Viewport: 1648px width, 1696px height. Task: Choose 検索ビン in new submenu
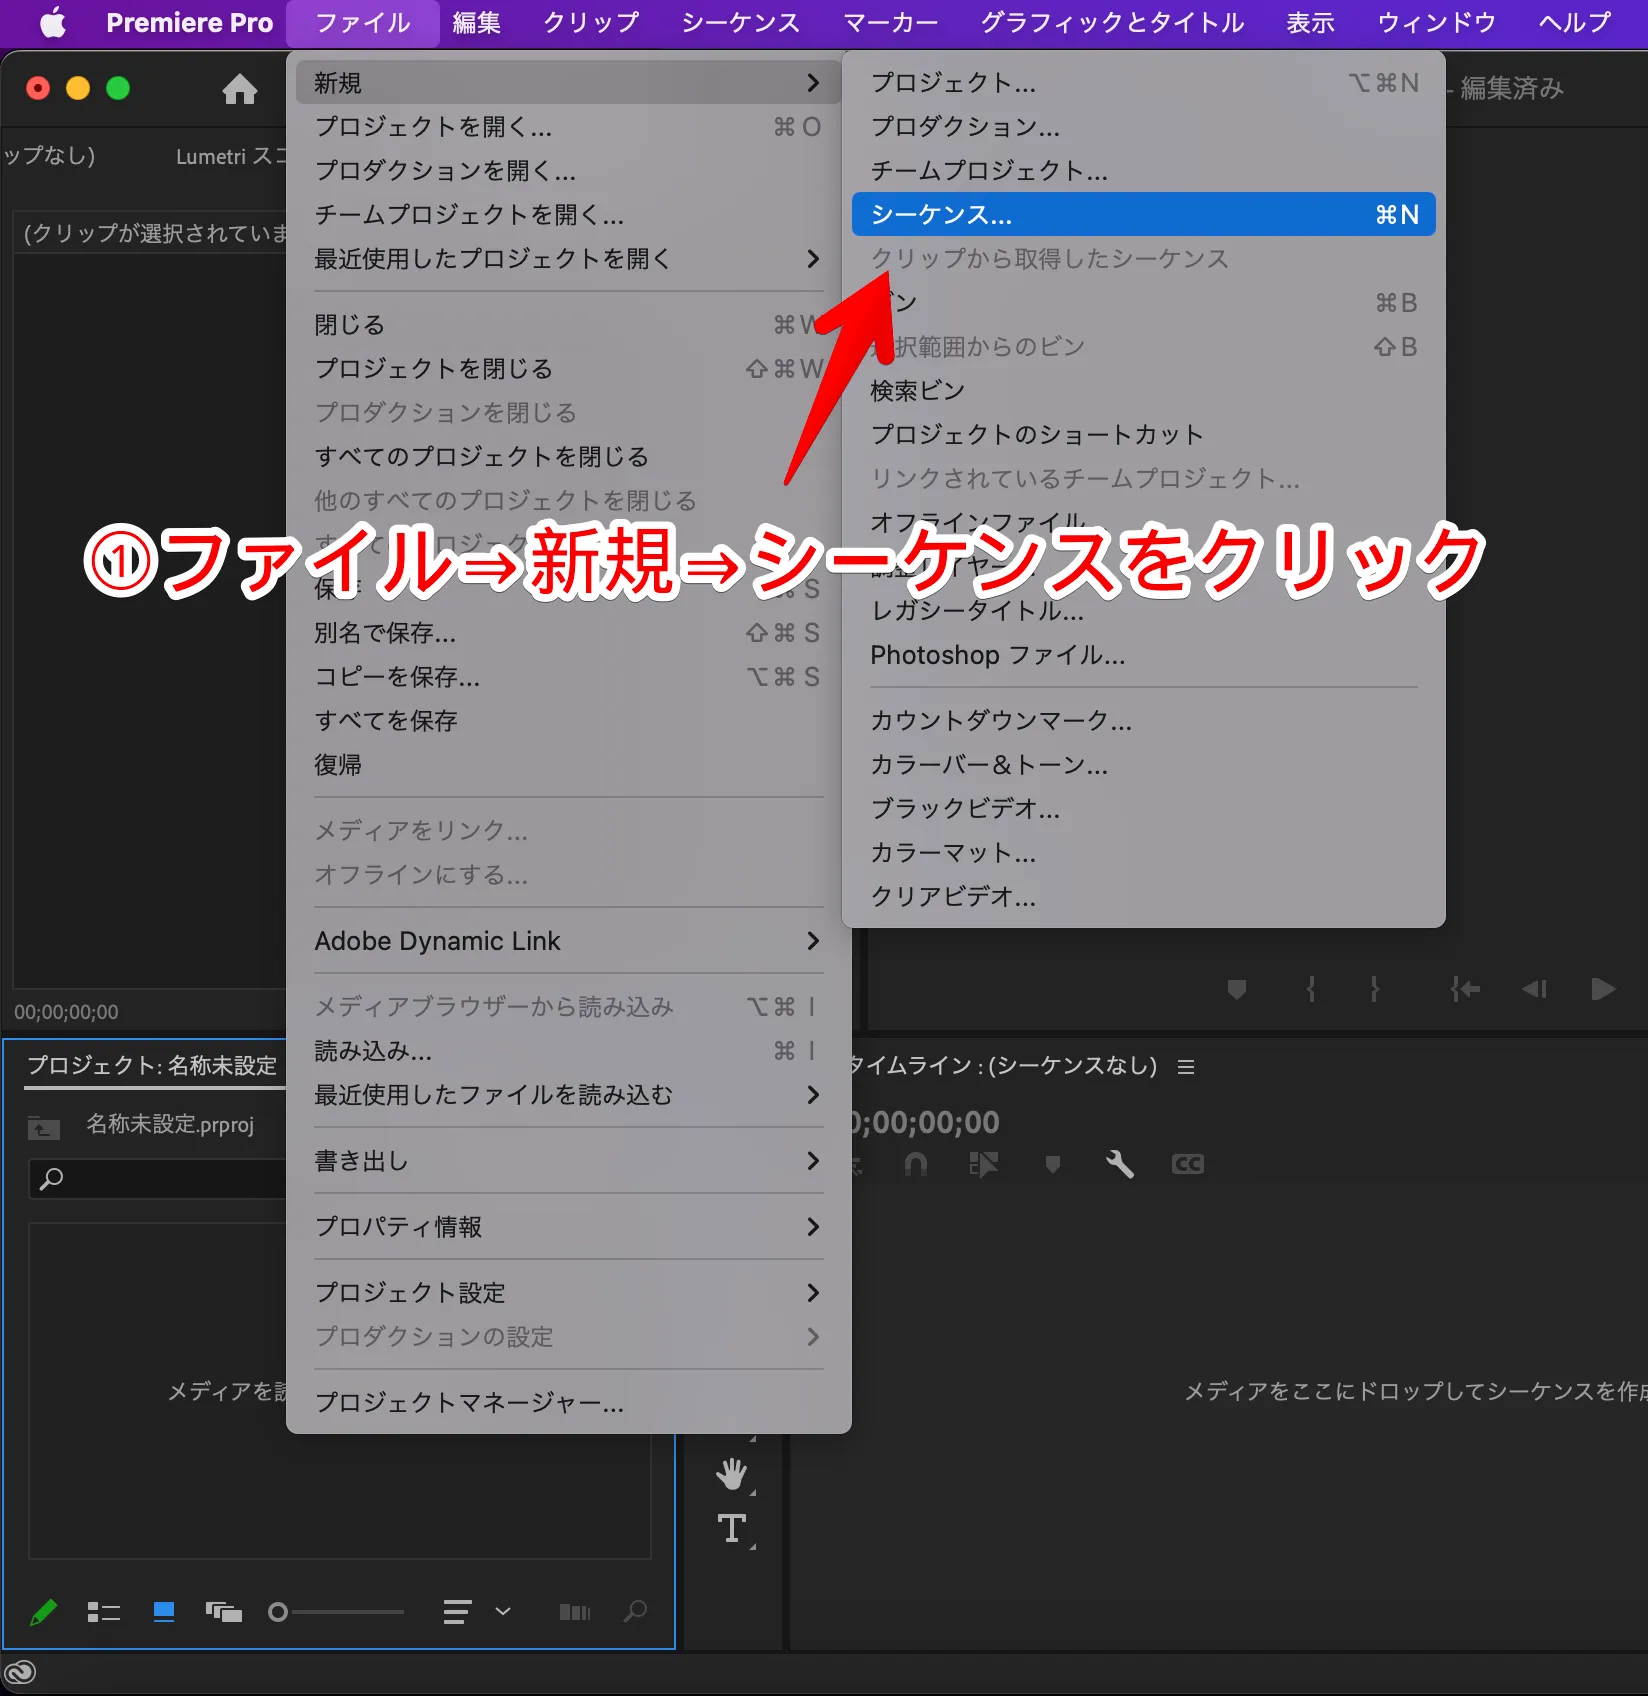pyautogui.click(x=1143, y=390)
